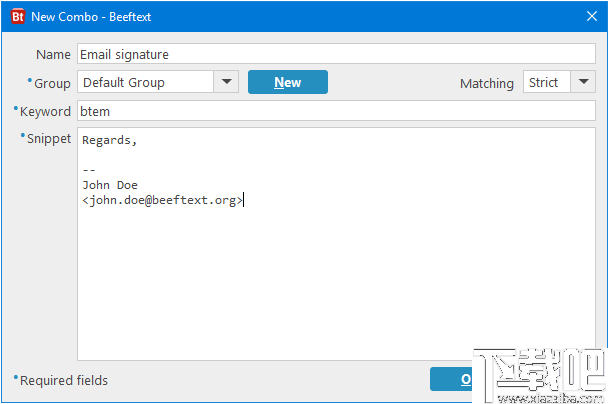Click the Name label
Screen dimensions: 608x404
(x=53, y=55)
